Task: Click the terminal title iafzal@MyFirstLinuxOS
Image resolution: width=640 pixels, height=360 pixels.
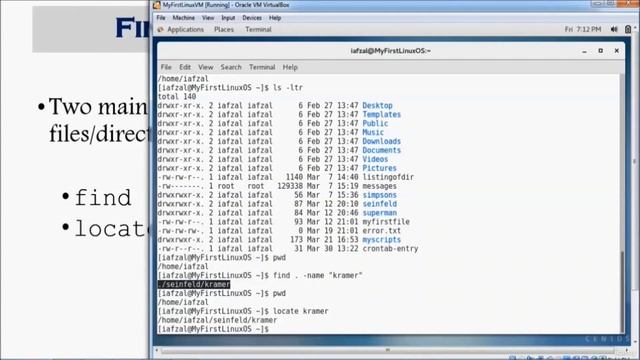Action: pos(391,51)
